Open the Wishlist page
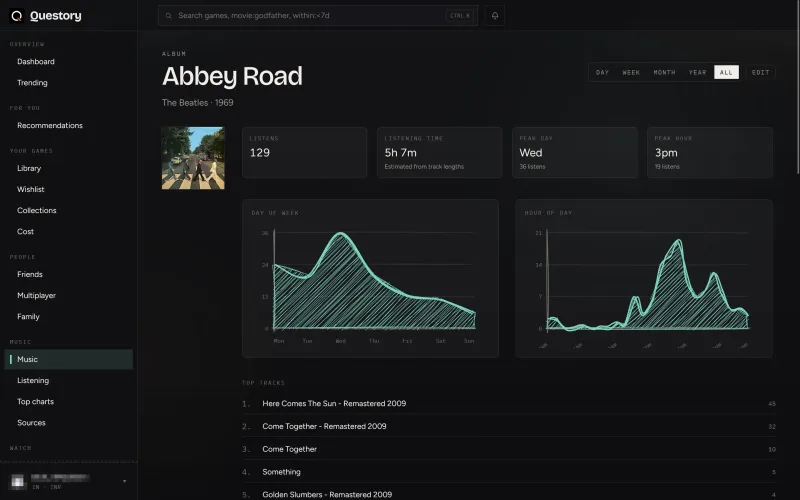Screen dimensions: 800x500 (31, 189)
